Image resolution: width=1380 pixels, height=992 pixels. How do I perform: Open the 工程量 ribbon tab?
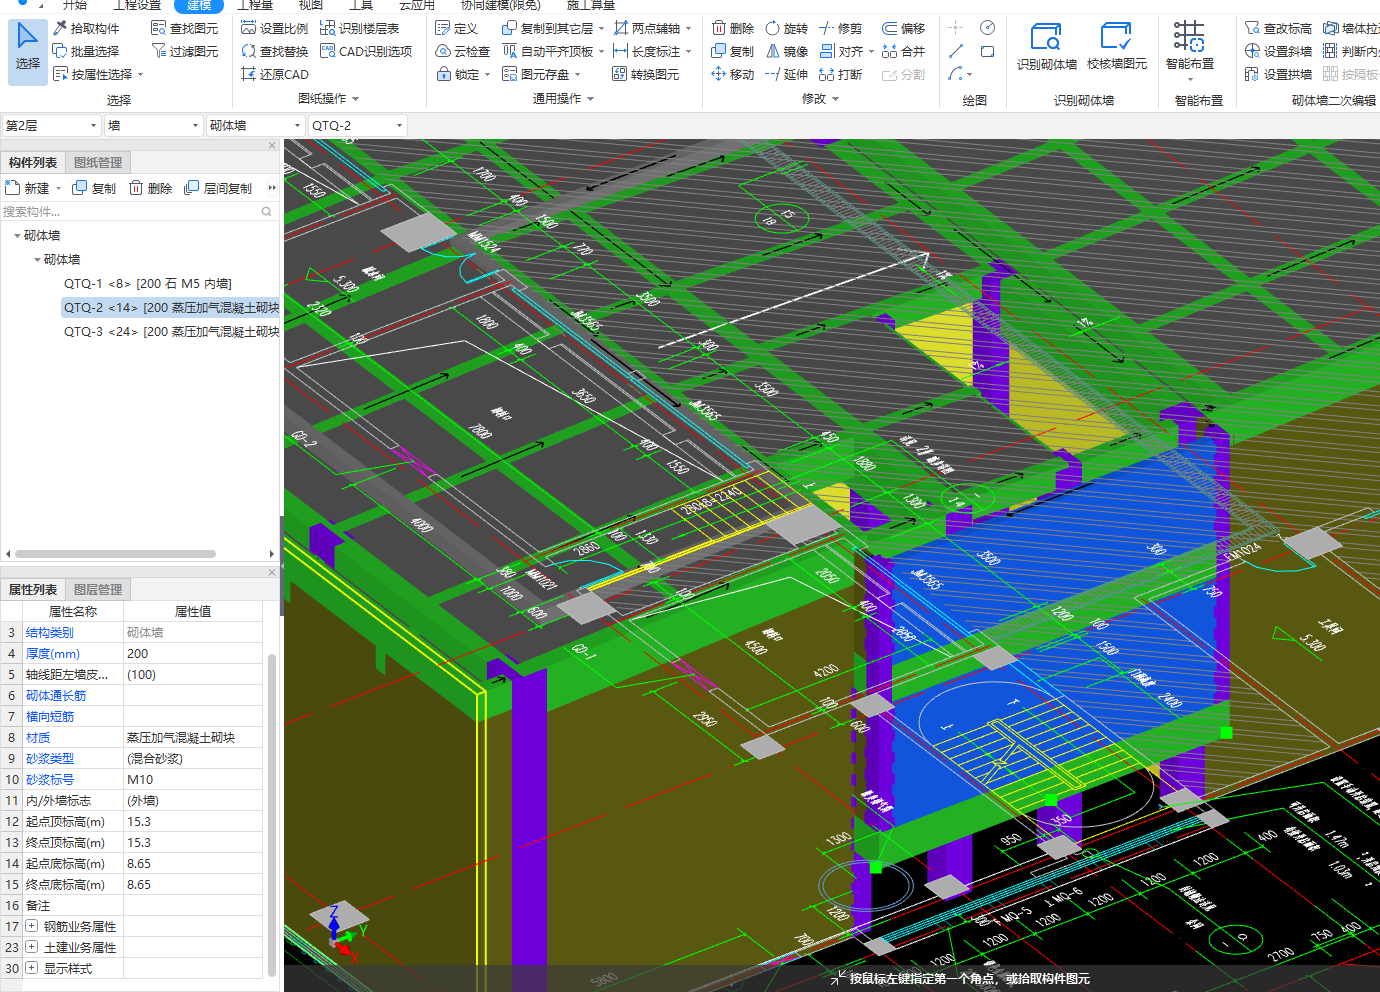pos(255,5)
